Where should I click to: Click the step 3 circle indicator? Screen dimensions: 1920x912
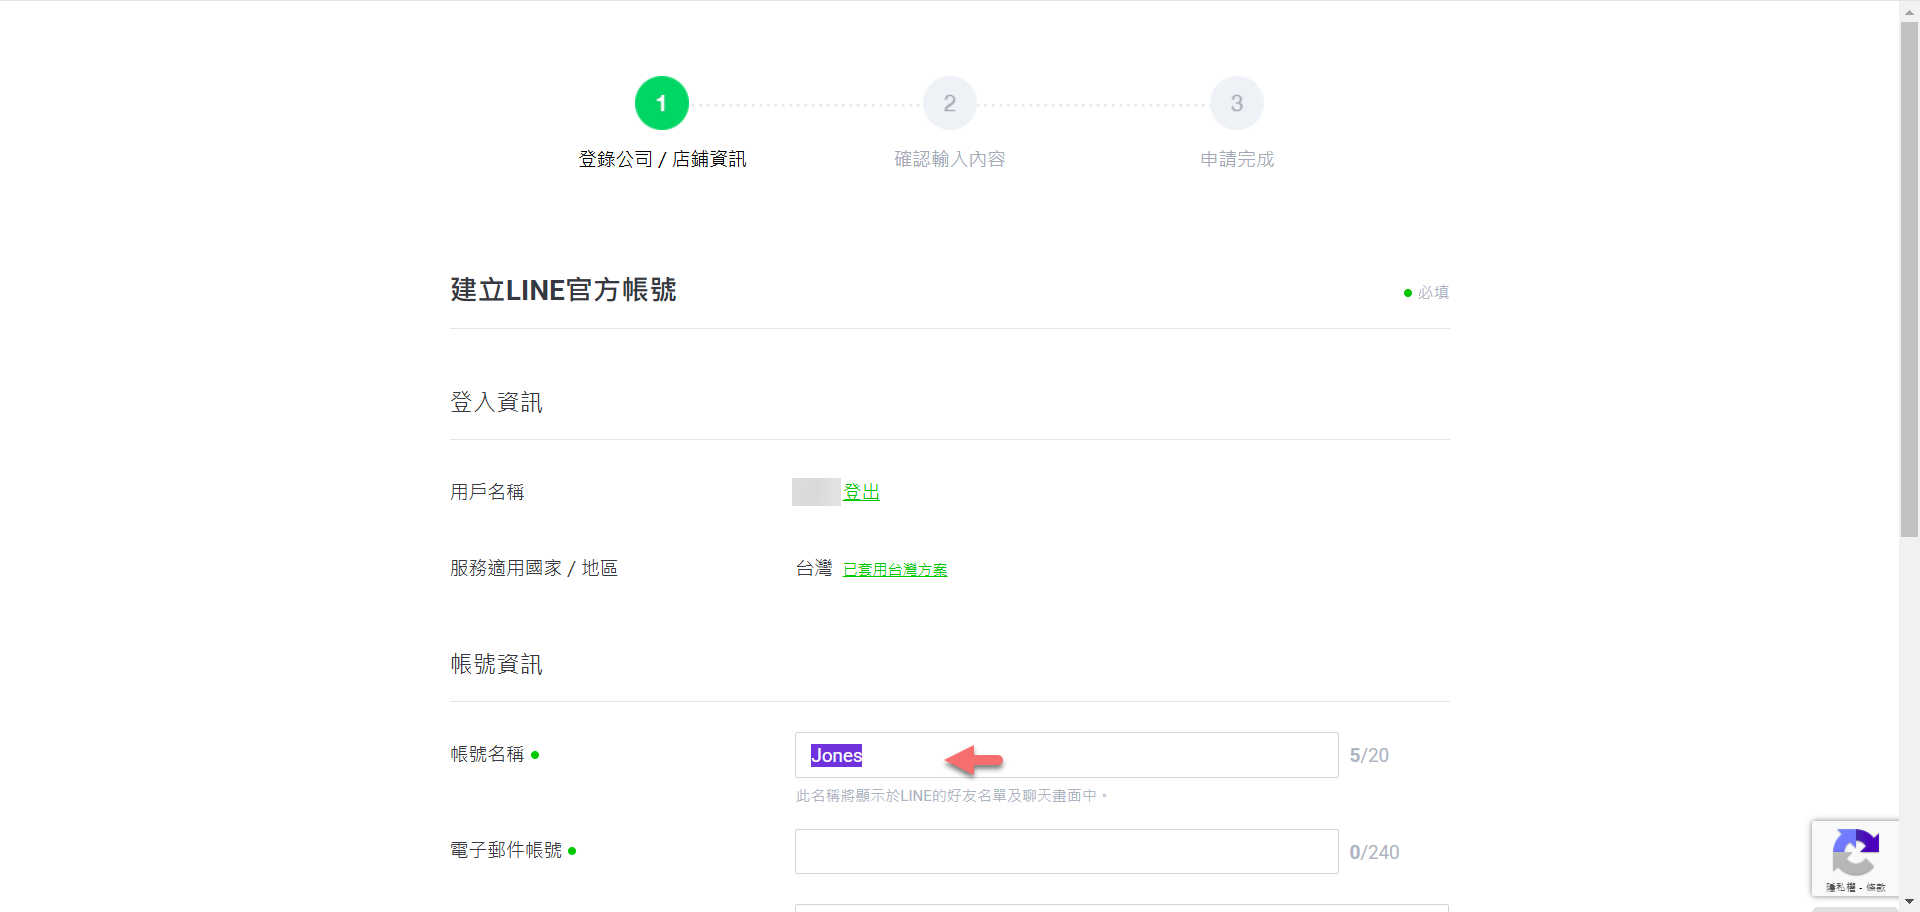pos(1237,103)
